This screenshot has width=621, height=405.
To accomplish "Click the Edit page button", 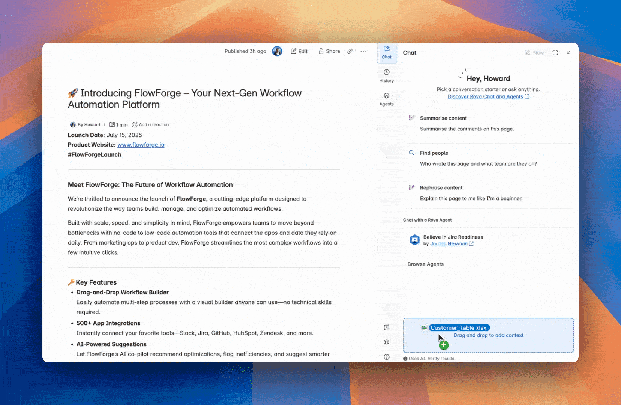I will [299, 51].
